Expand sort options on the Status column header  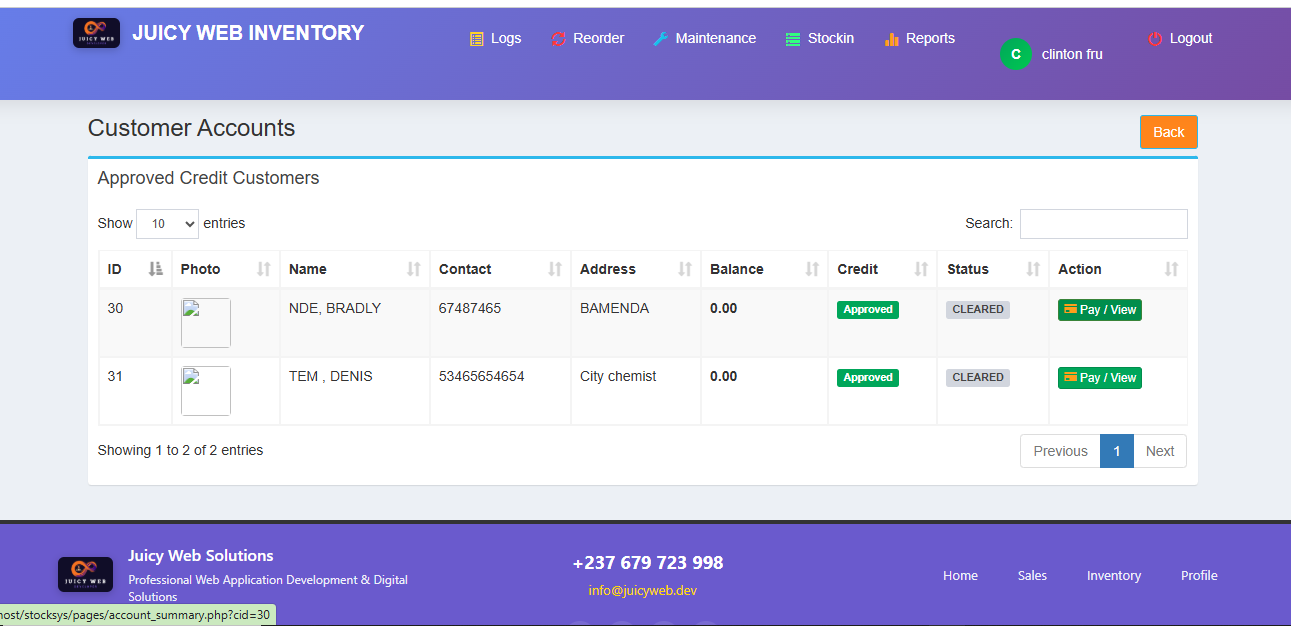tap(1034, 268)
